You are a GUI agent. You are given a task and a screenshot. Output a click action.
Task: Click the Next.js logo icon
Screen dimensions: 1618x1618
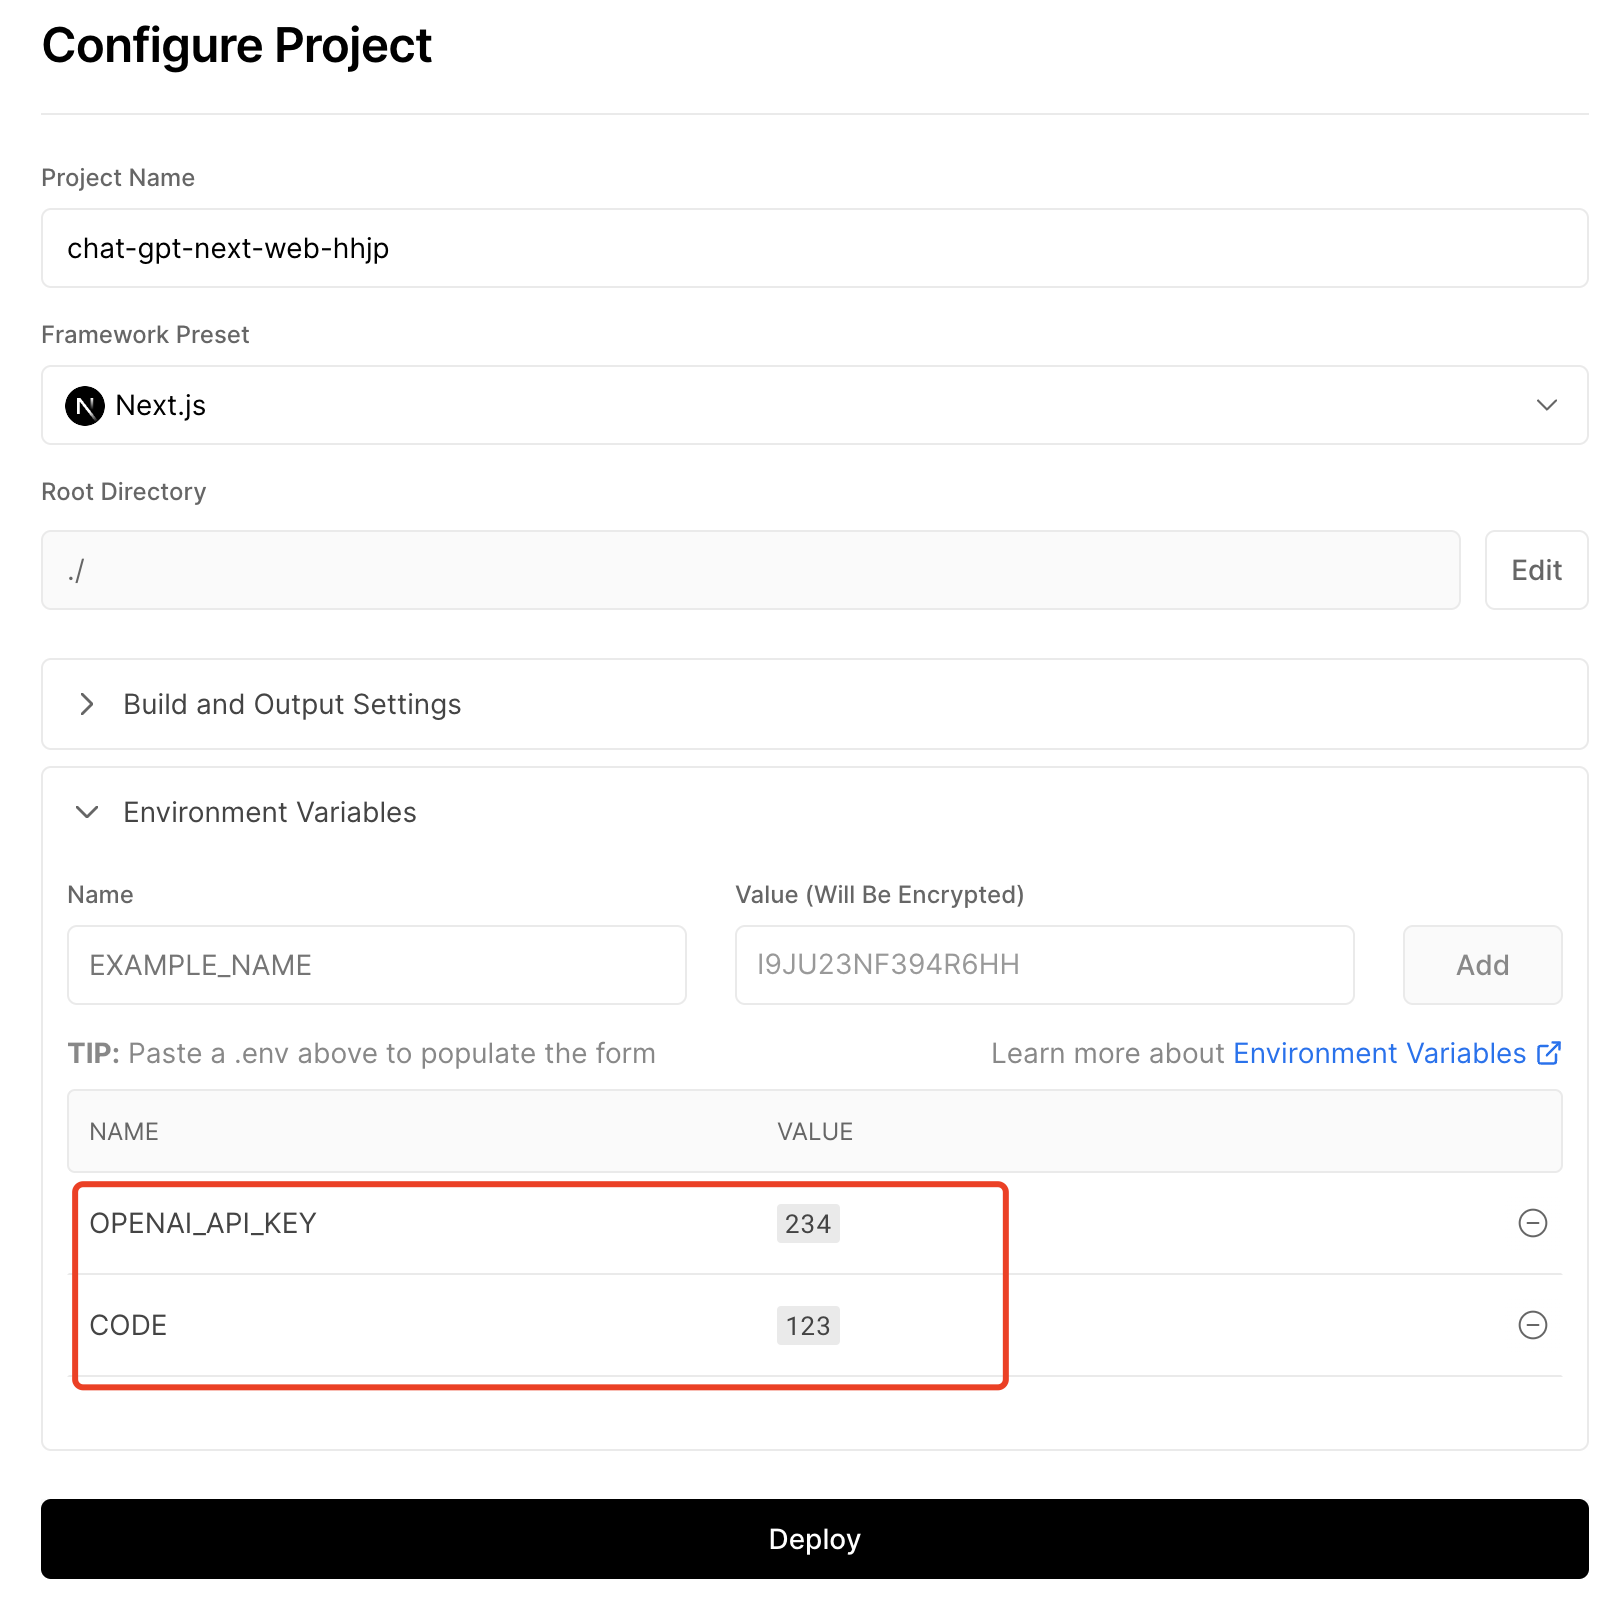[85, 406]
